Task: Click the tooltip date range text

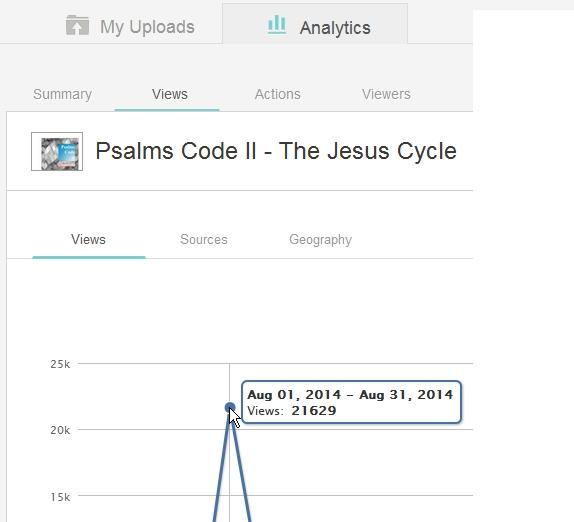Action: pyautogui.click(x=350, y=395)
